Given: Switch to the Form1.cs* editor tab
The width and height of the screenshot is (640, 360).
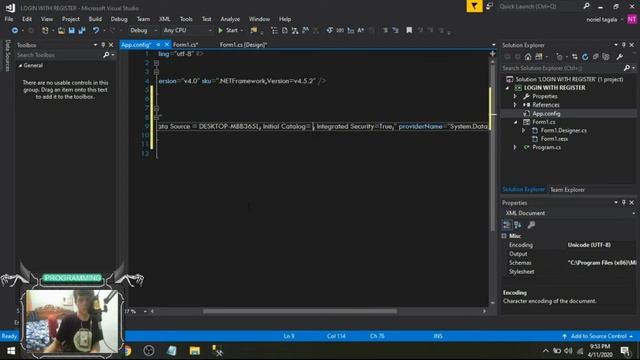Looking at the screenshot, I should pos(186,45).
